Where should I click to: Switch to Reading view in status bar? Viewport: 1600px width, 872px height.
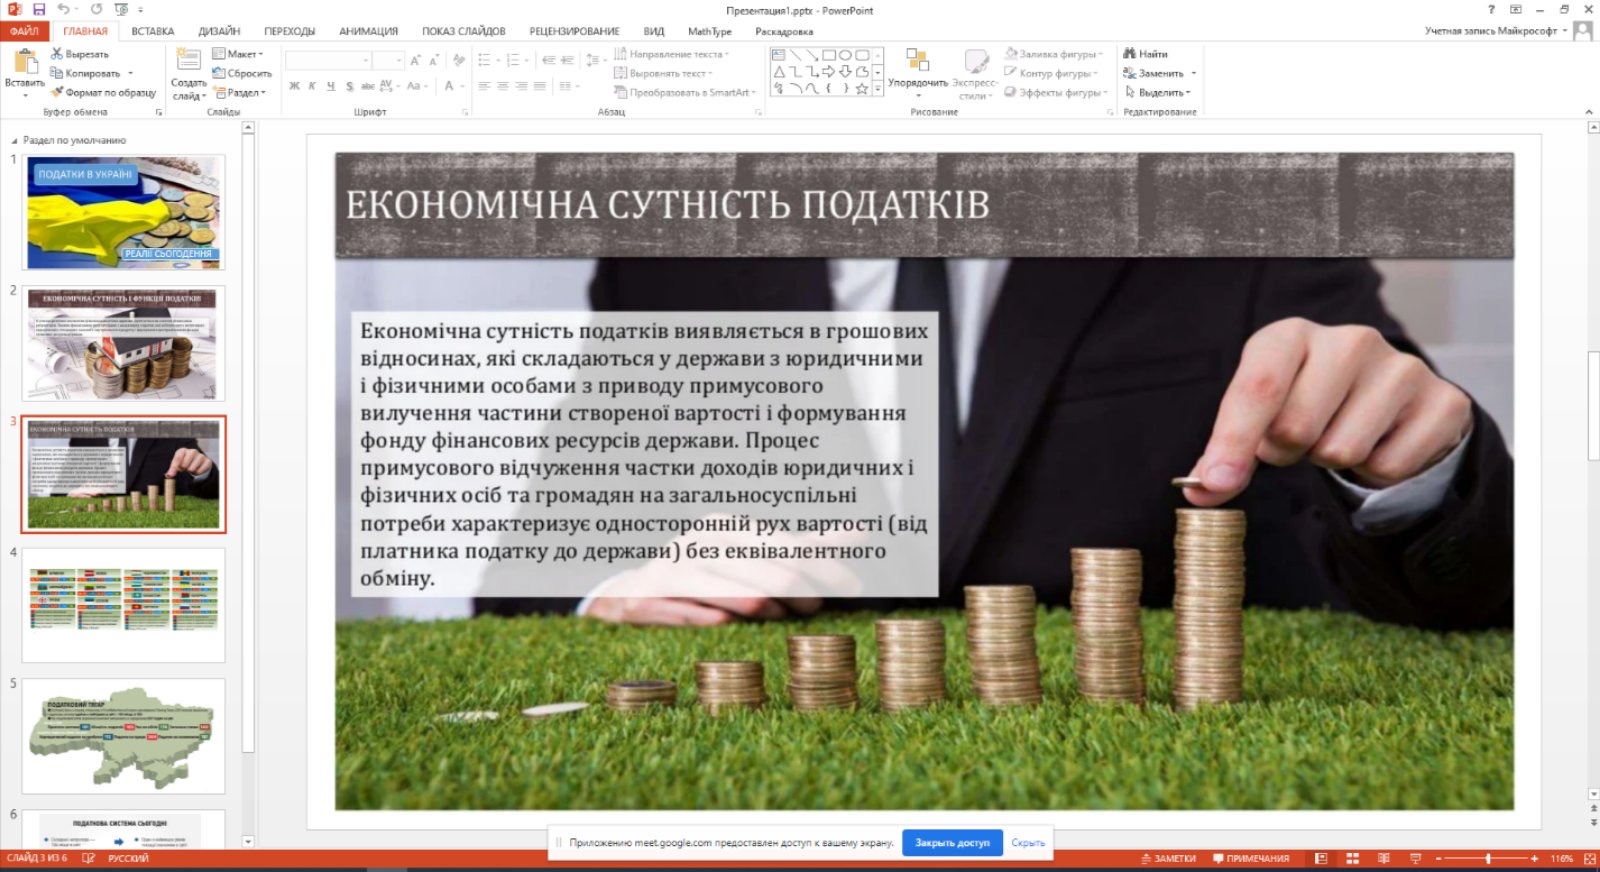click(1384, 859)
